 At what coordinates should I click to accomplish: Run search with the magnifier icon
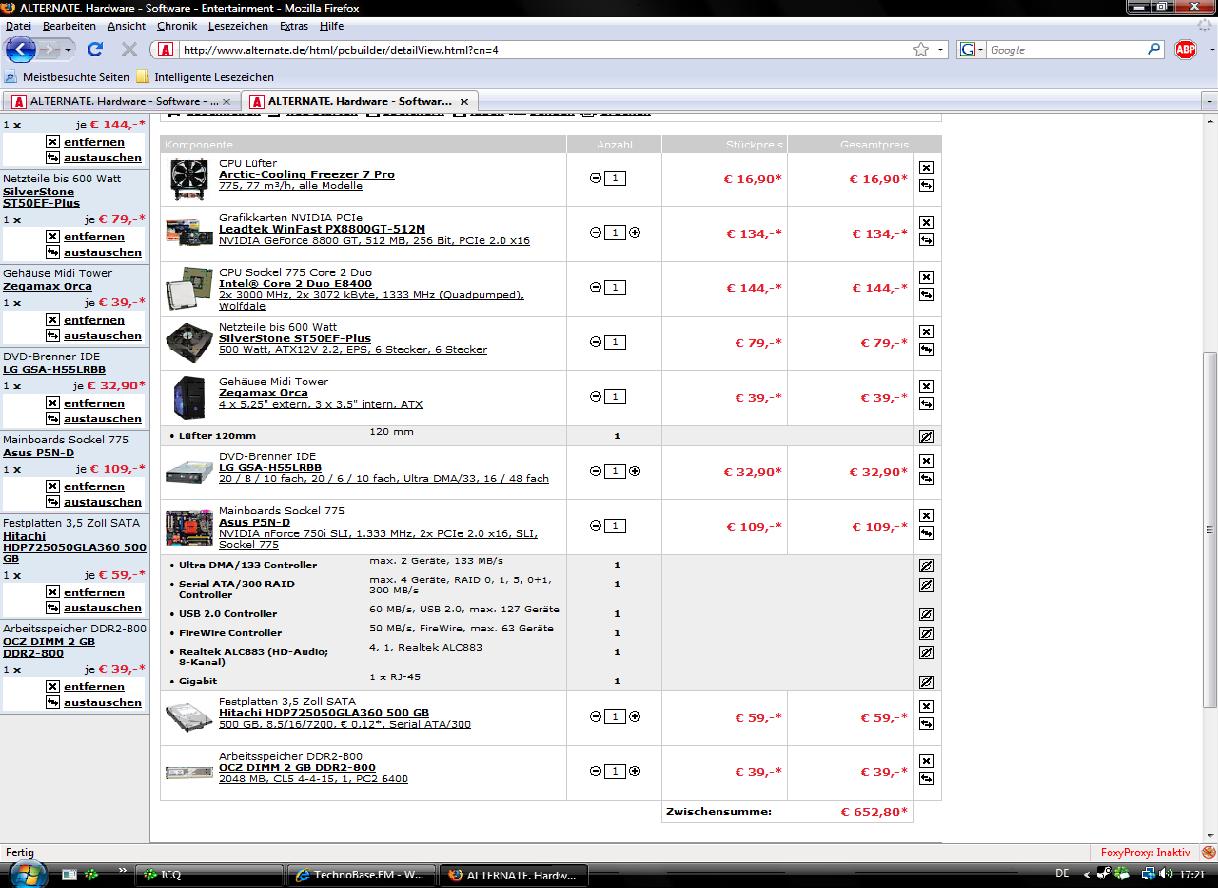pos(1154,49)
